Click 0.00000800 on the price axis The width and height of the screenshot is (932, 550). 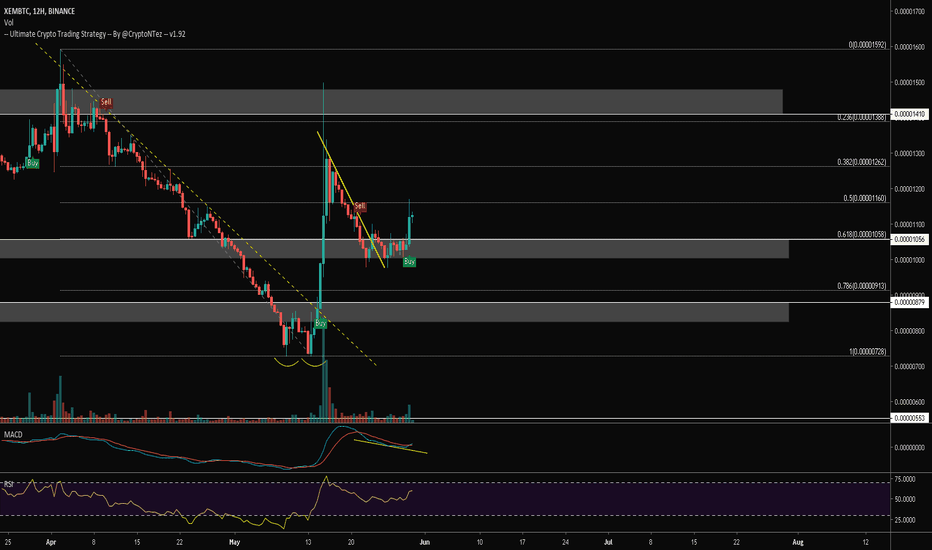(909, 331)
